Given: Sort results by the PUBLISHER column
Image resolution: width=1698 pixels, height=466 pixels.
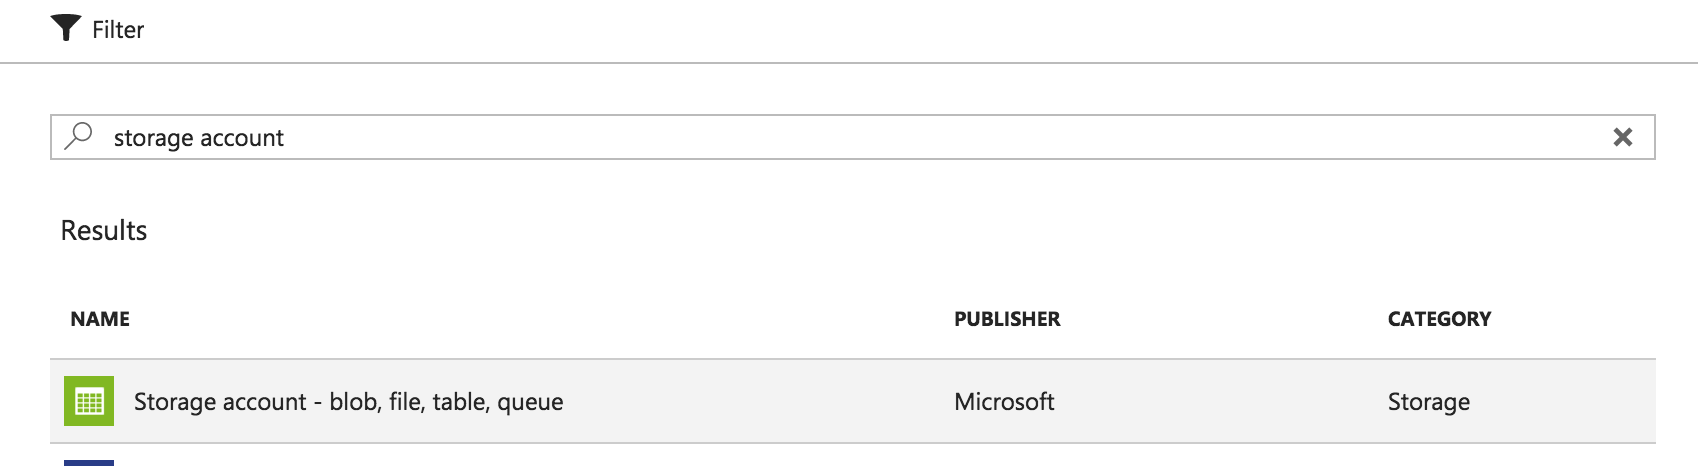Looking at the screenshot, I should [x=1007, y=319].
